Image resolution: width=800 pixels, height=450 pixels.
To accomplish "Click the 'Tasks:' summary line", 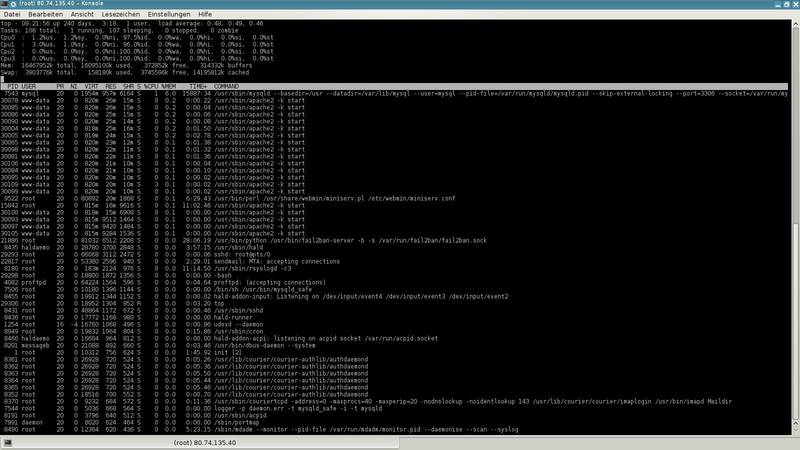I will point(120,31).
